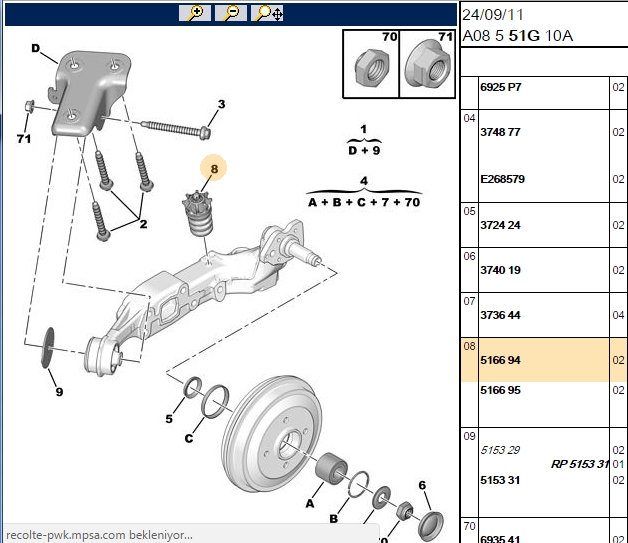Click row index 04 in parts table
The image size is (628, 543).
(x=469, y=118)
